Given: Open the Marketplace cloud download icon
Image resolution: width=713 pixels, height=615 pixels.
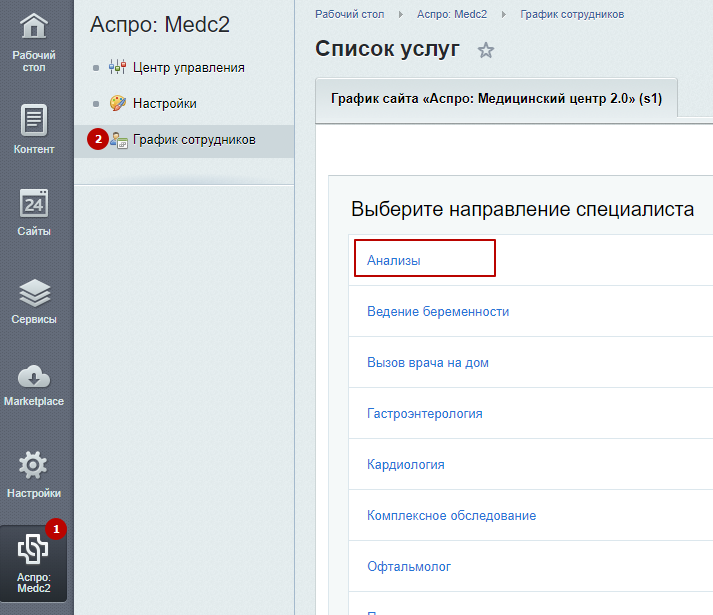Looking at the screenshot, I should 34,377.
